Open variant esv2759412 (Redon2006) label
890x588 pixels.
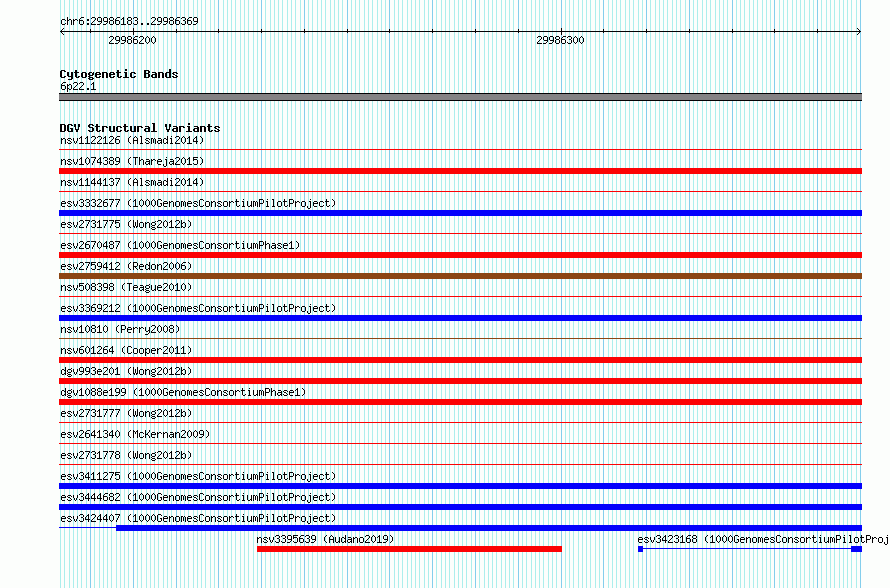click(126, 266)
